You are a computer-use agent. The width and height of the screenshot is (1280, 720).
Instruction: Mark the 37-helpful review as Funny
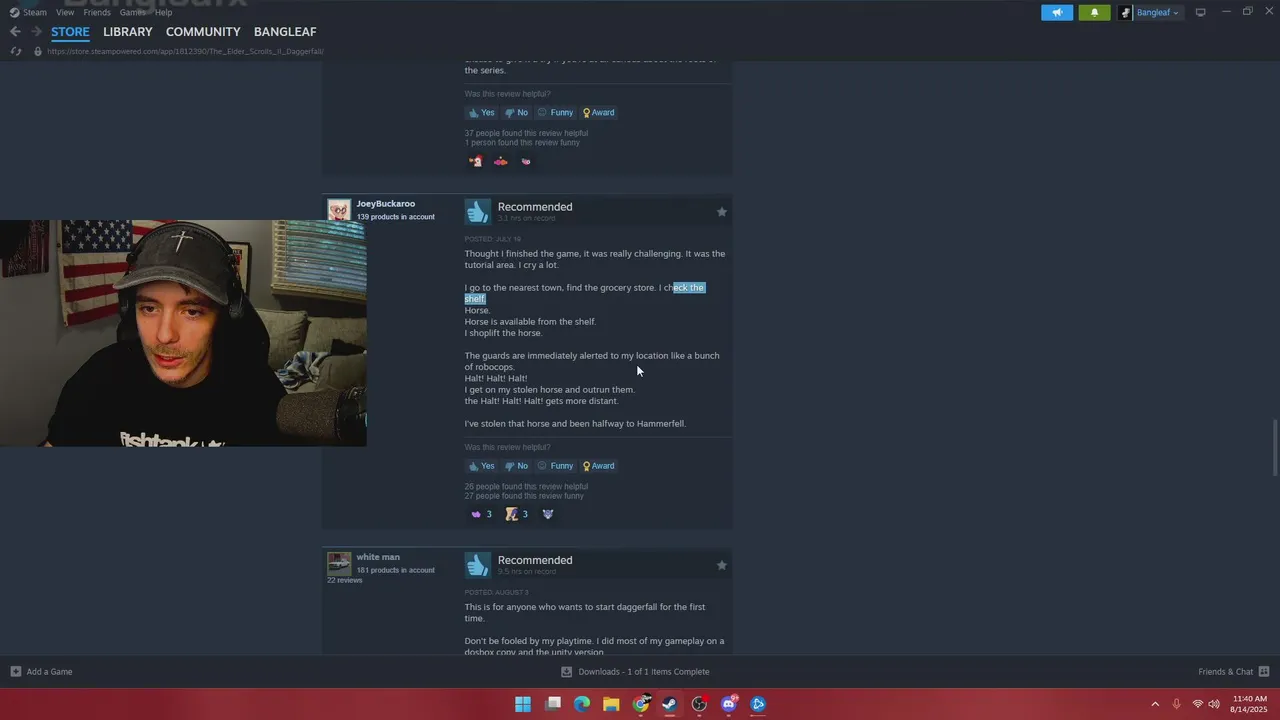(x=555, y=113)
